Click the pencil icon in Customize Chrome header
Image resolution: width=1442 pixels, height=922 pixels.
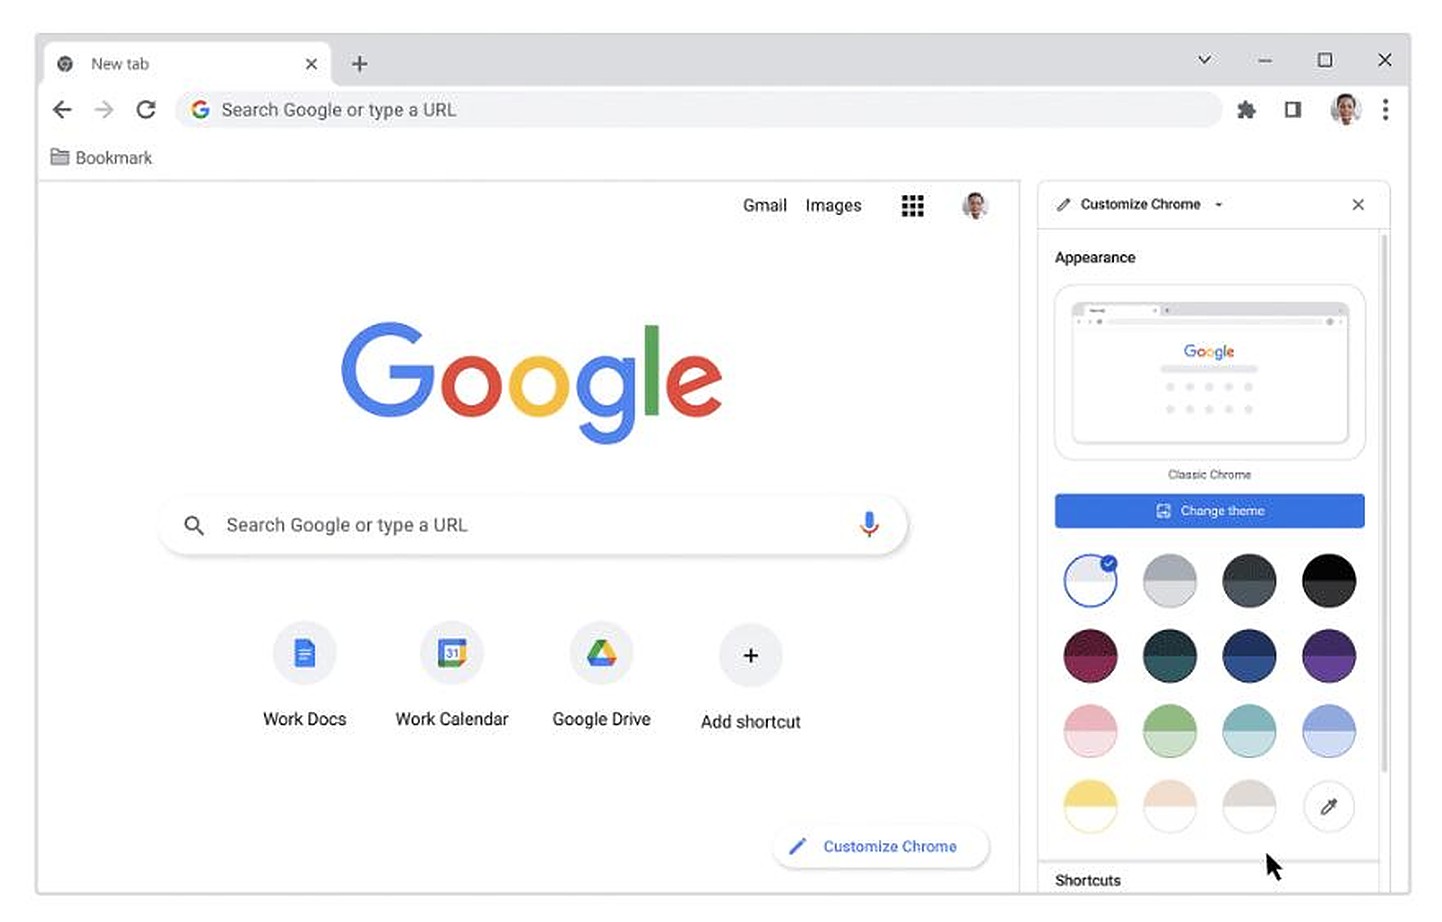tap(1063, 205)
